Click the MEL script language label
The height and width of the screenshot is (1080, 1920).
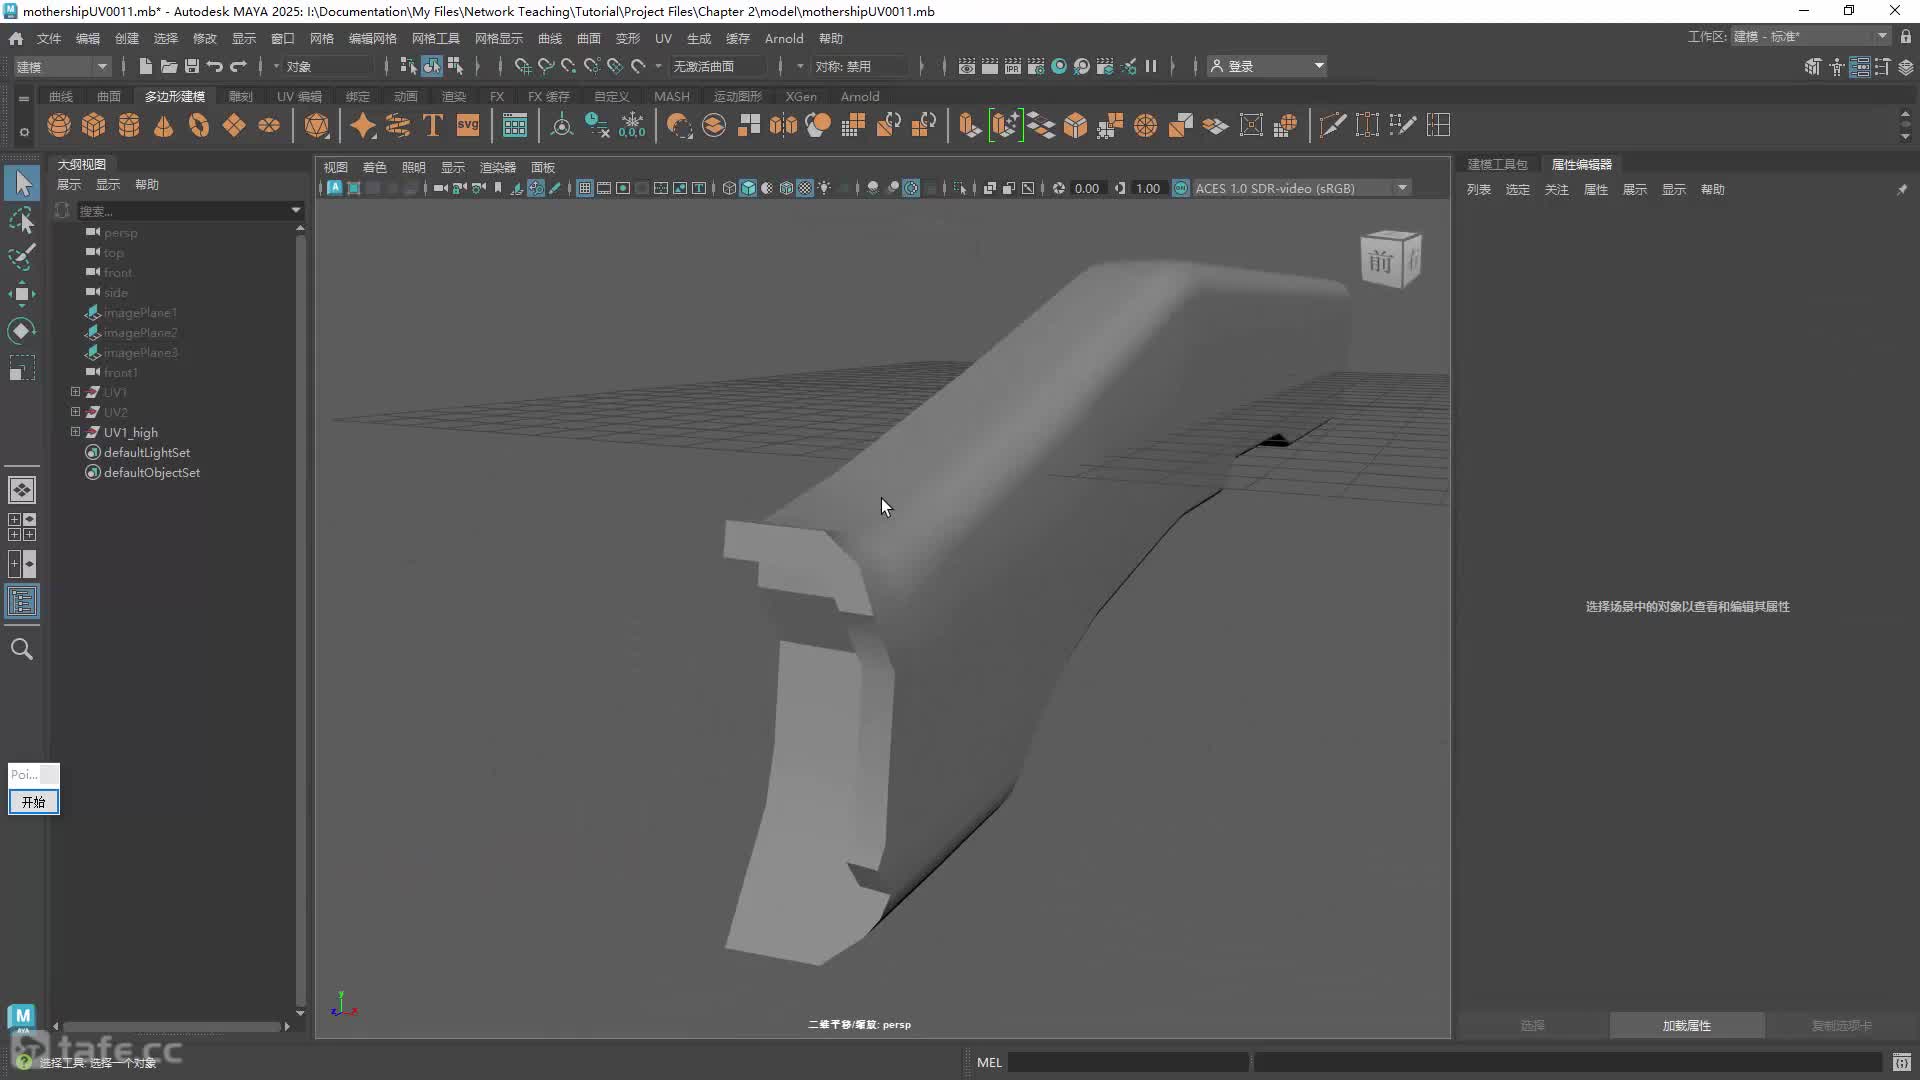coord(989,1062)
